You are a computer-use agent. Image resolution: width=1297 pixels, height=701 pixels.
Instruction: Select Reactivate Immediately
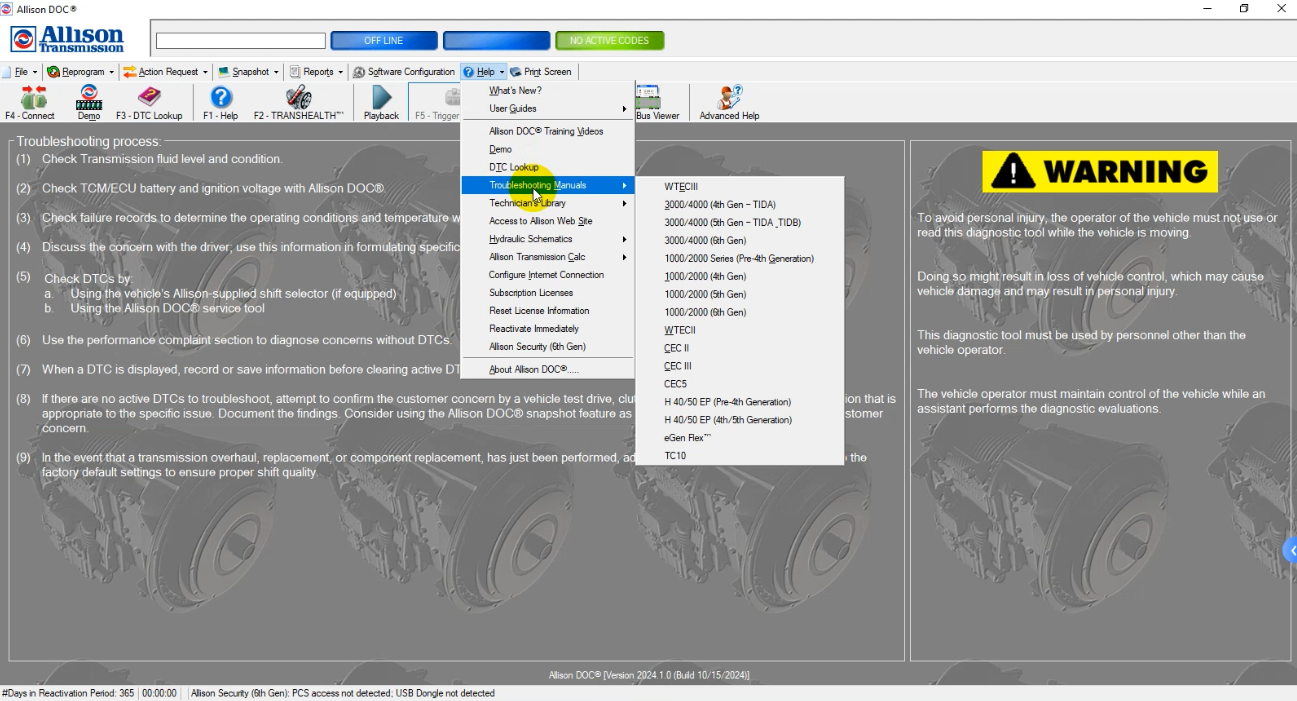tap(547, 329)
